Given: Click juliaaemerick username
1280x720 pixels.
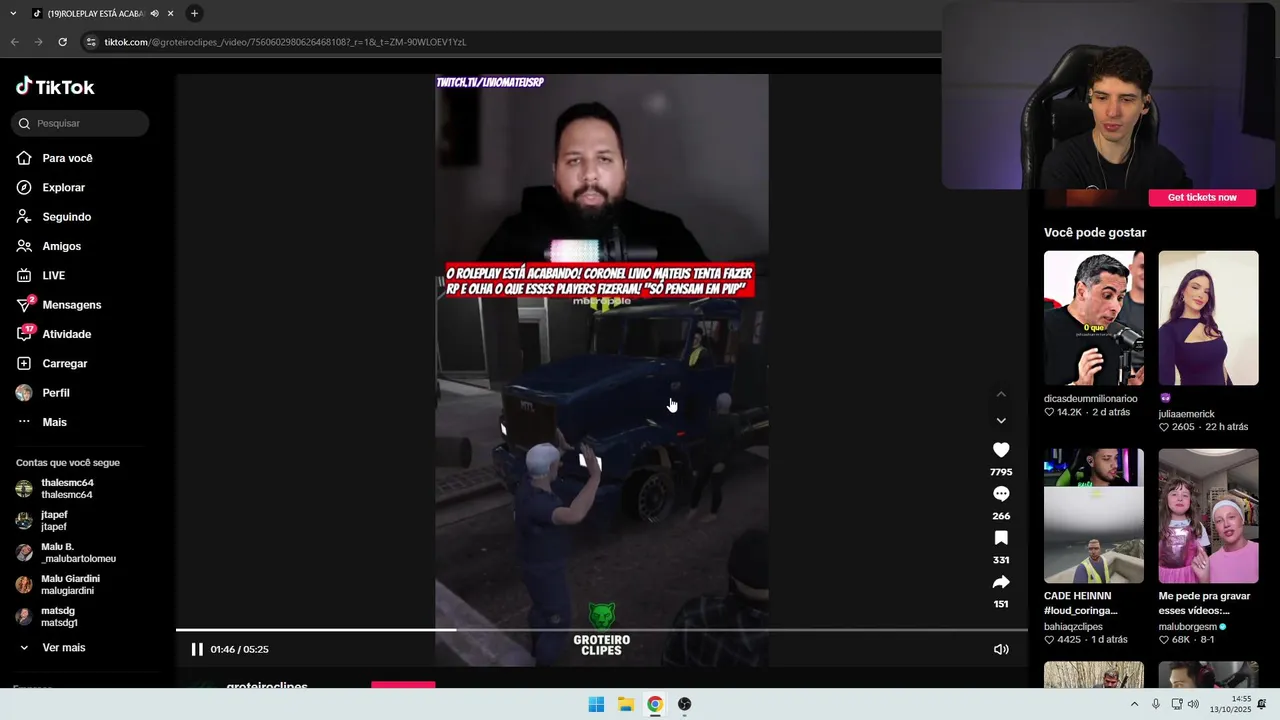Looking at the screenshot, I should (1186, 413).
